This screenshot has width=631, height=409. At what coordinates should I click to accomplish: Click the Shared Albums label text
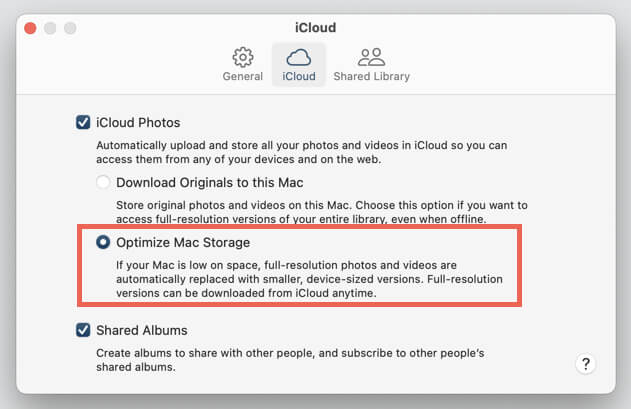[x=142, y=330]
